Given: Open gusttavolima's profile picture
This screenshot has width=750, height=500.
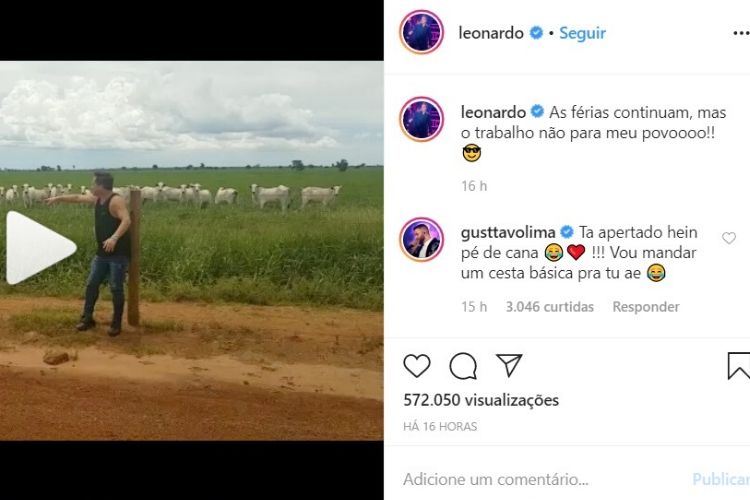Looking at the screenshot, I should pyautogui.click(x=422, y=240).
